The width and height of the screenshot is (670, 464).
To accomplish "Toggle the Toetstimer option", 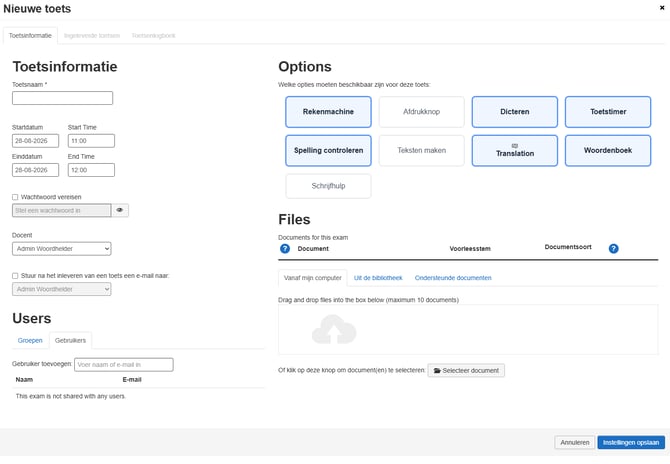I will [x=608, y=112].
